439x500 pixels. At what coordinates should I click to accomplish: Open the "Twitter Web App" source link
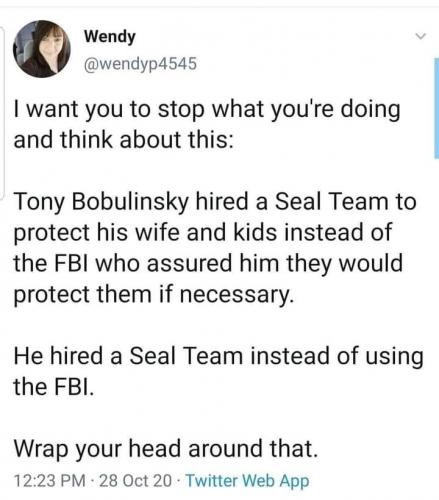pos(247,481)
